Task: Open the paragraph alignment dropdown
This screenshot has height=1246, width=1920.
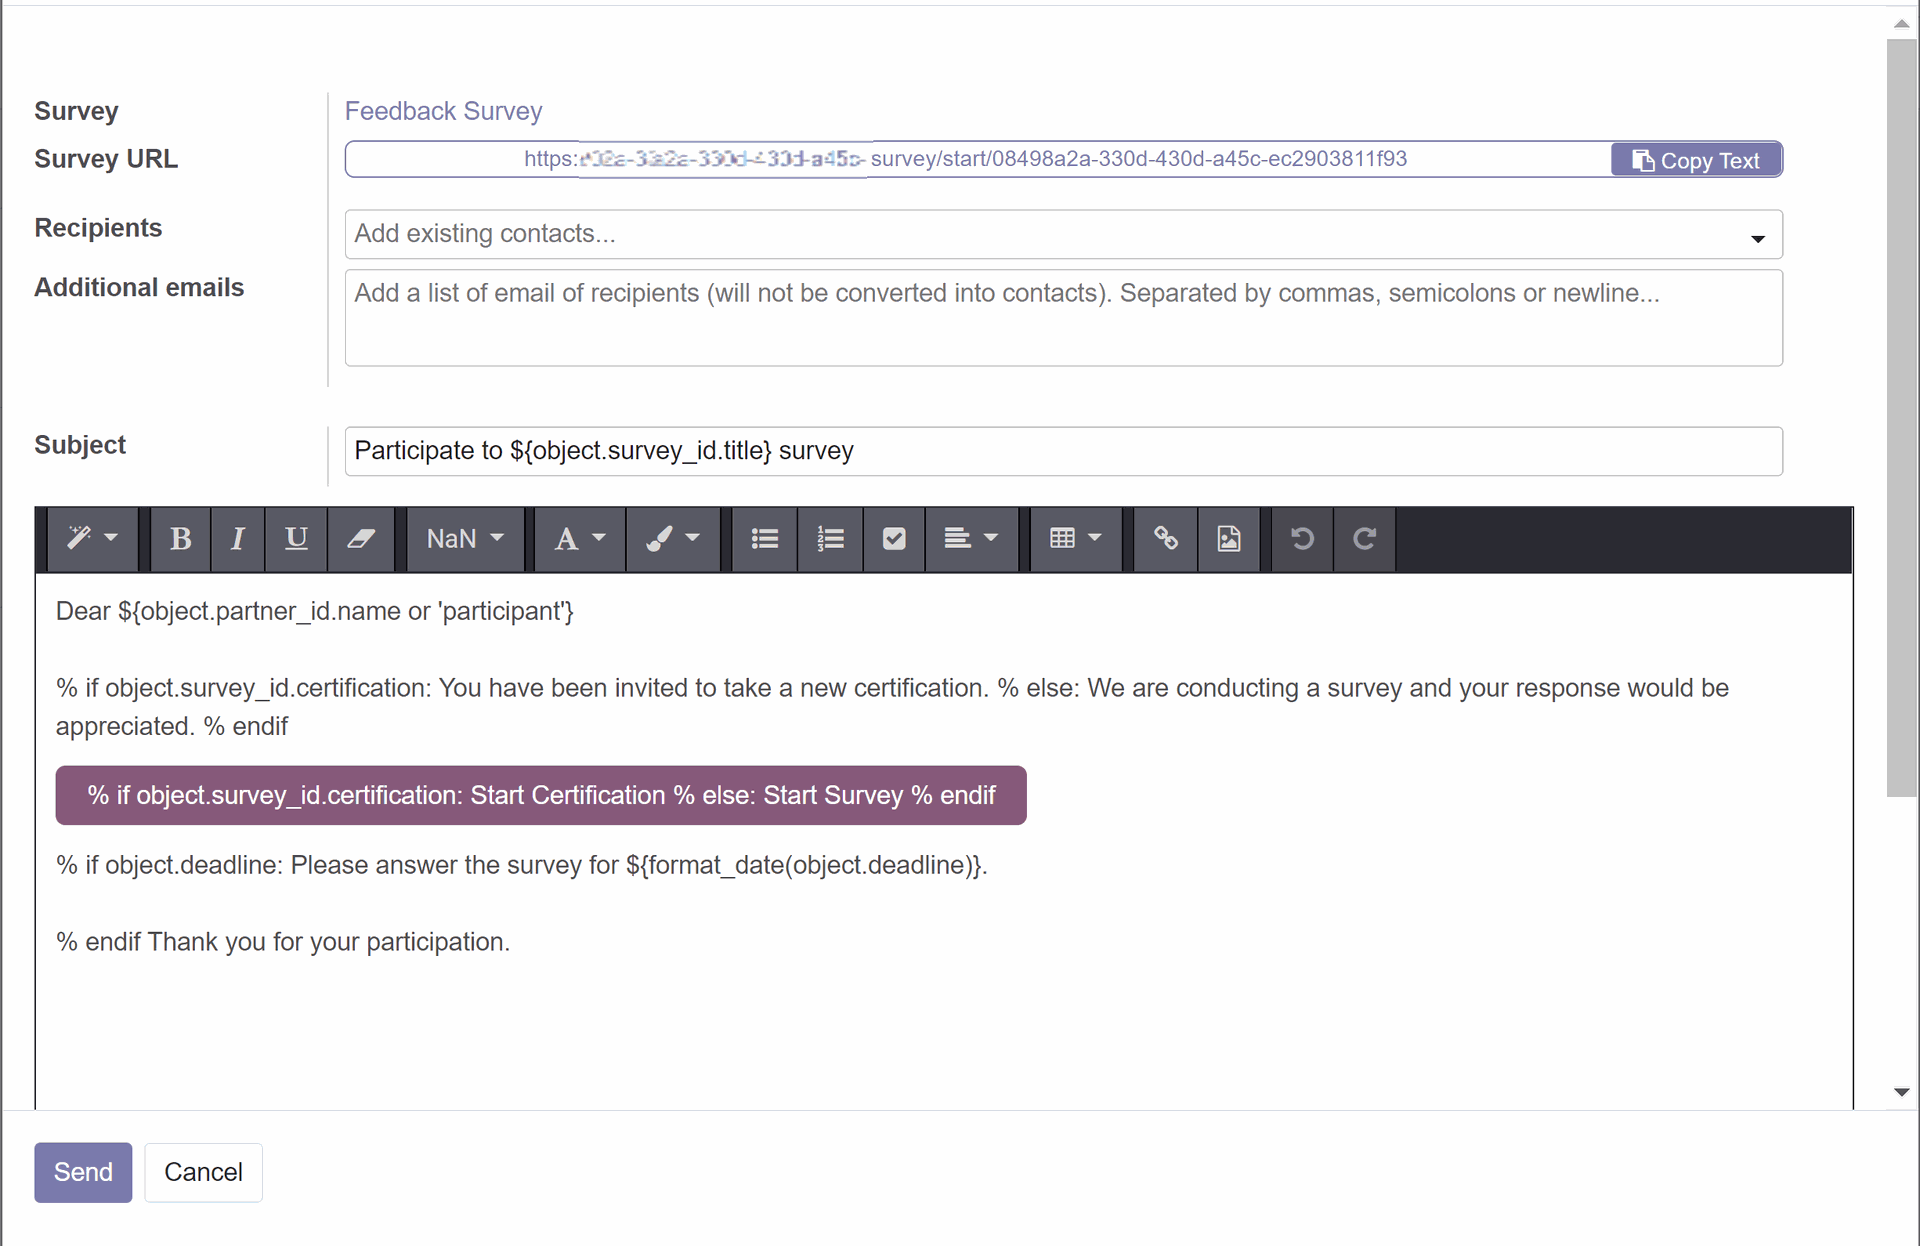Action: pyautogui.click(x=971, y=539)
